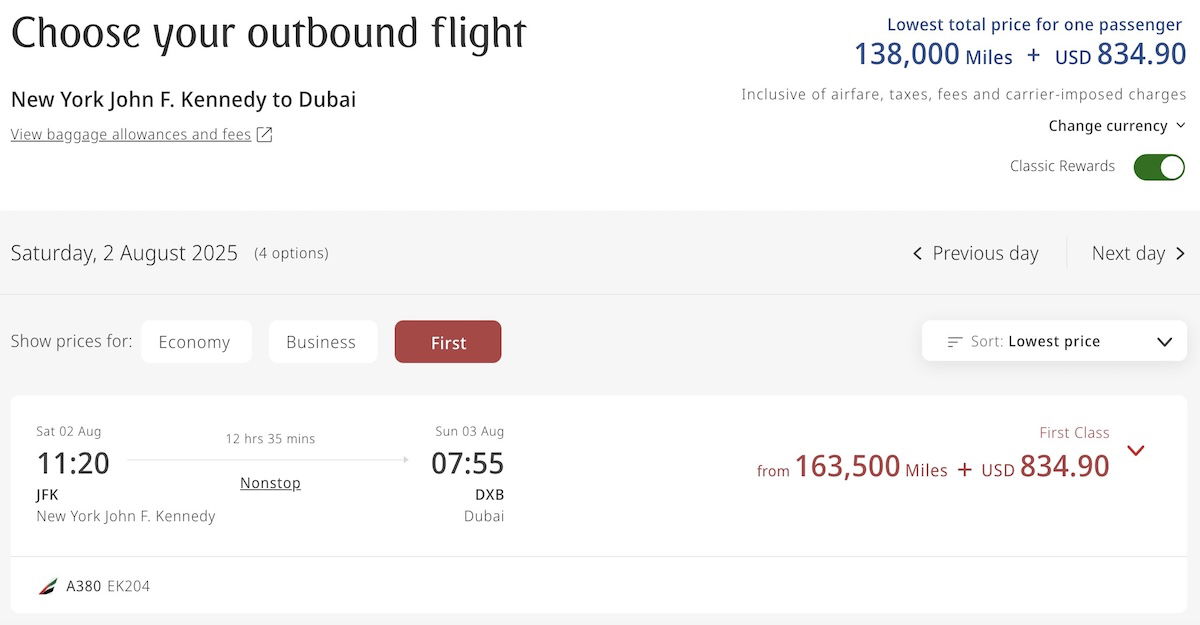Select the Economy price tab
The height and width of the screenshot is (625, 1200).
pos(196,342)
